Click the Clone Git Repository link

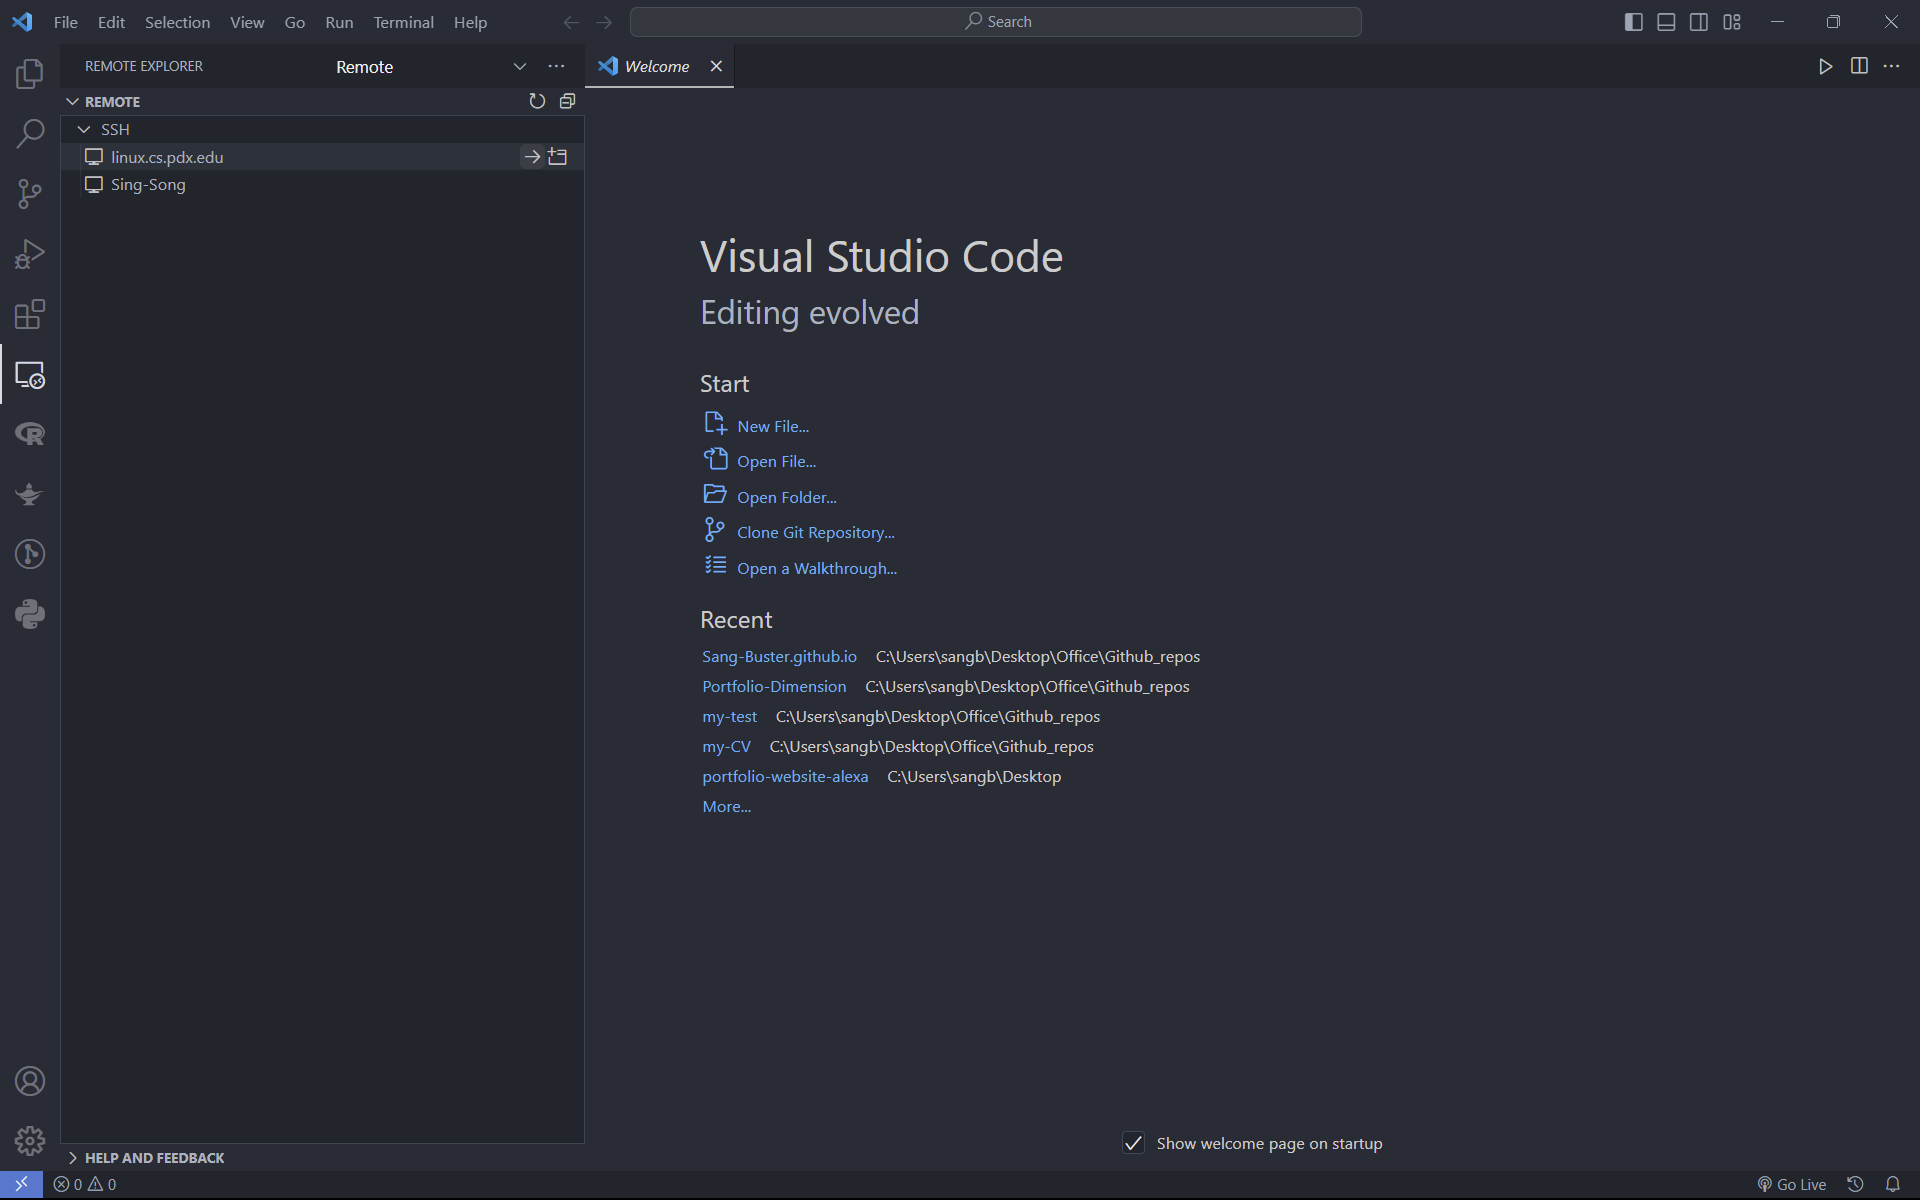[815, 533]
